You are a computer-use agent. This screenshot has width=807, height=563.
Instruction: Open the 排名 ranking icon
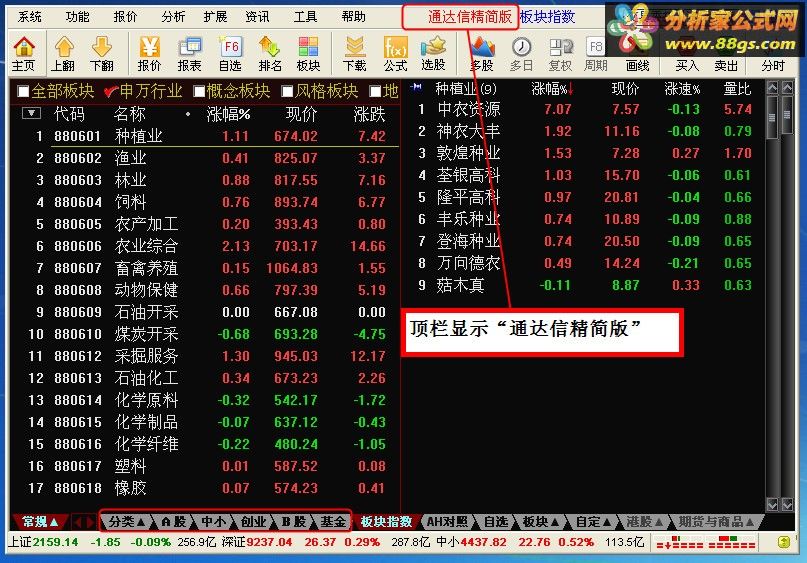(x=270, y=53)
